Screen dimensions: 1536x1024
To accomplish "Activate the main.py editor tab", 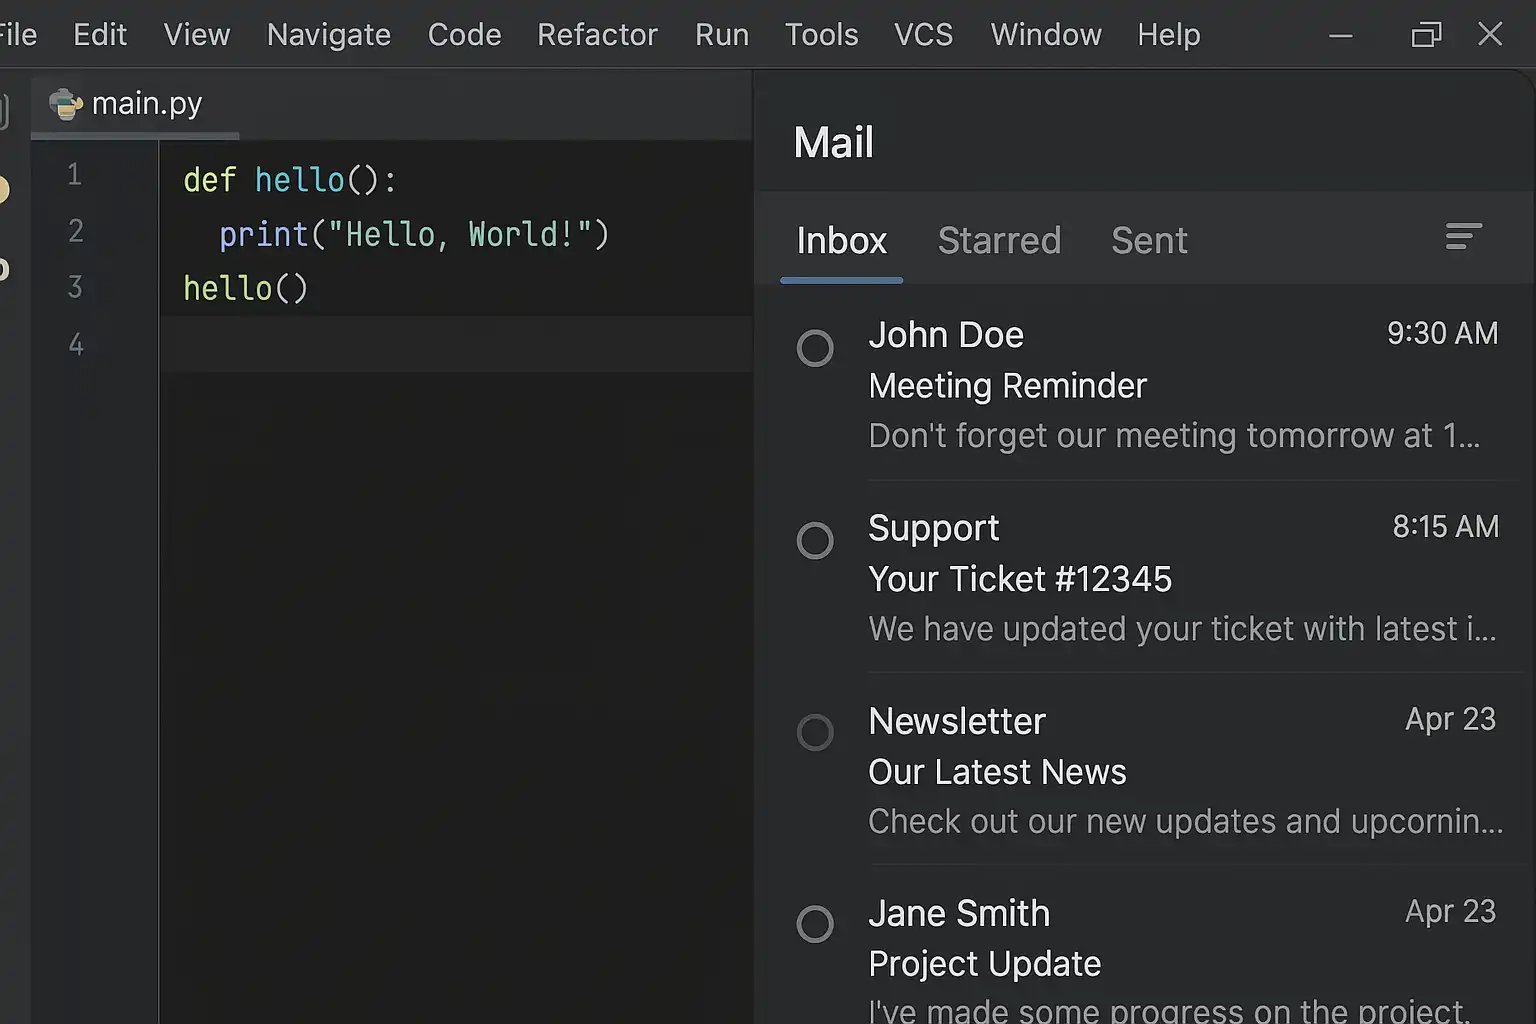I will click(146, 104).
